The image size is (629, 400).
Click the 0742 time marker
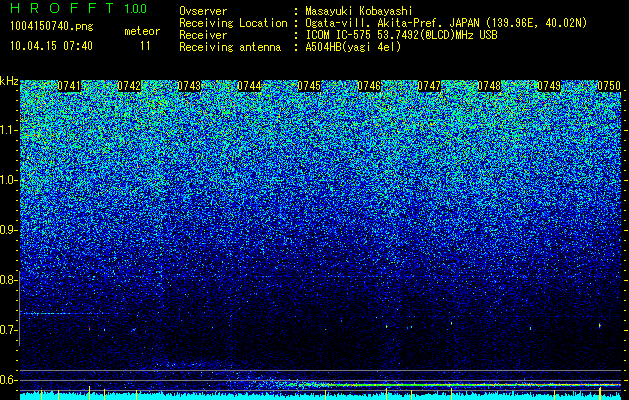(x=129, y=86)
